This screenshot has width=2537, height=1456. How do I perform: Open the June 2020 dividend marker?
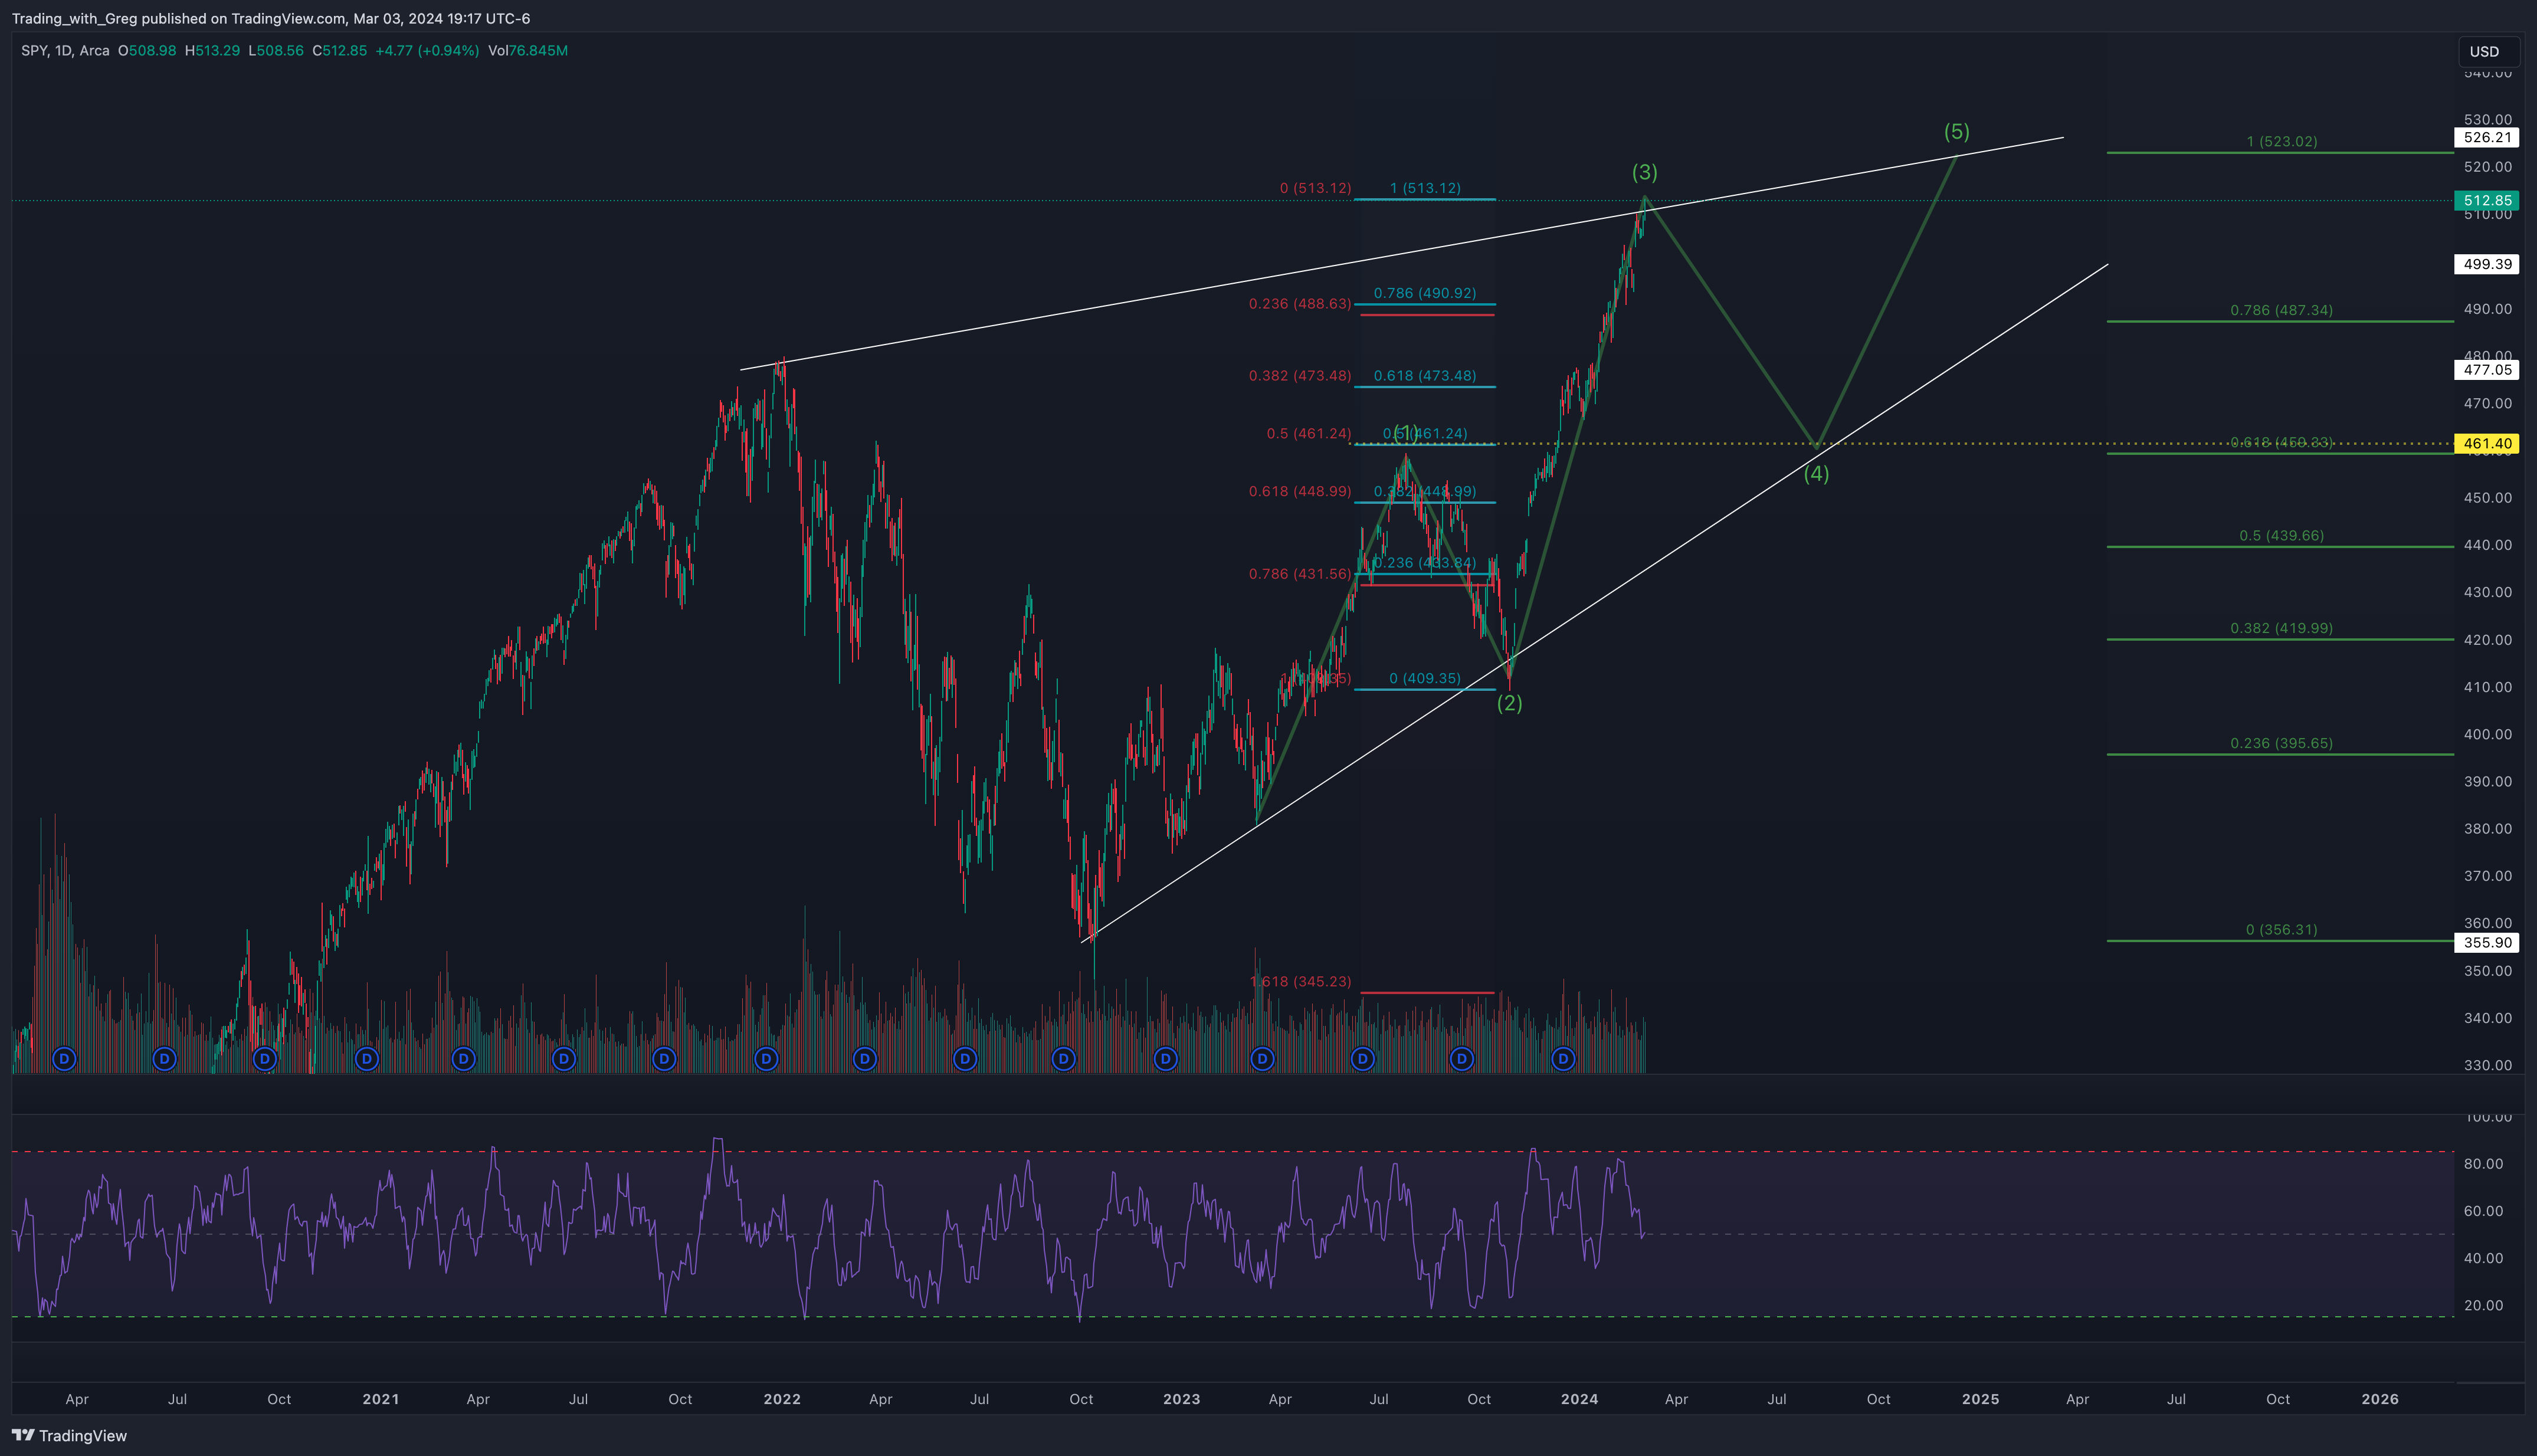[x=165, y=1058]
